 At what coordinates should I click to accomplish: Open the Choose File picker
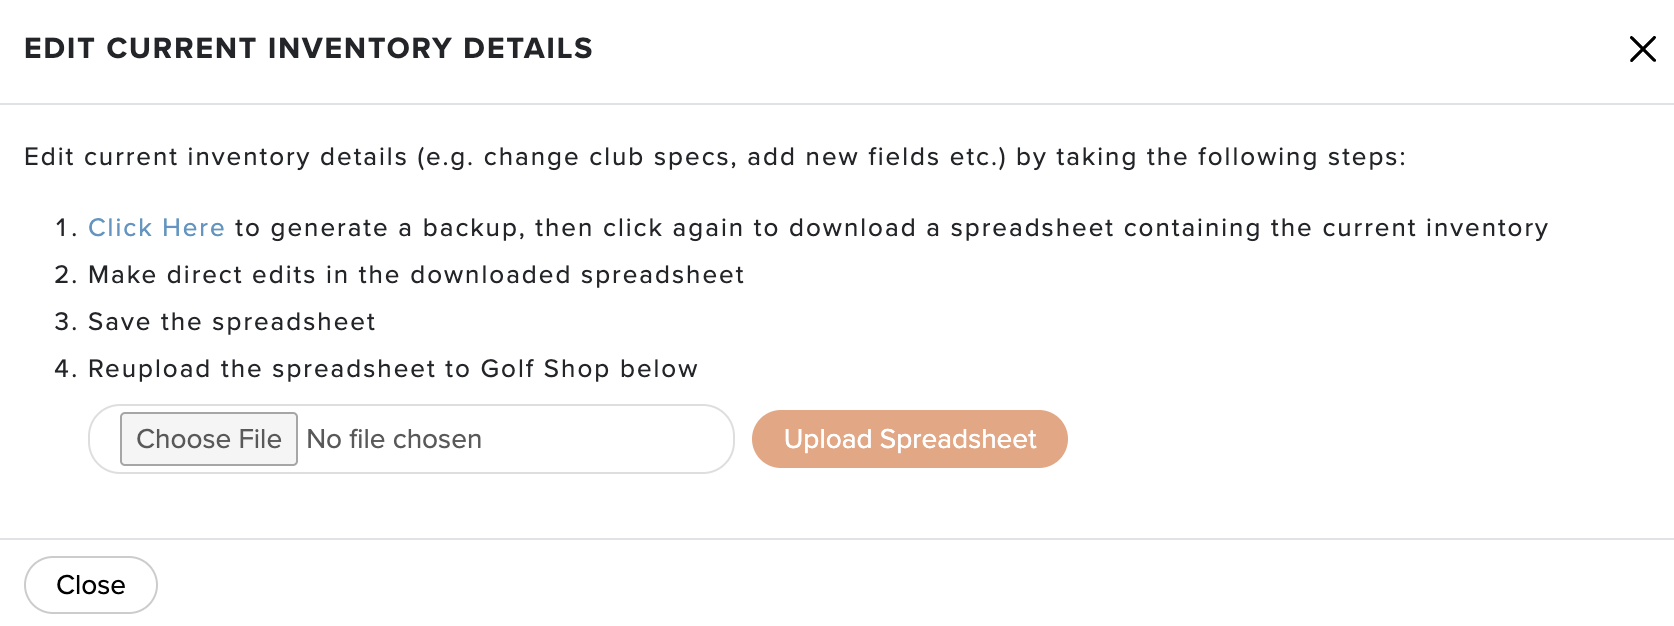coord(209,439)
